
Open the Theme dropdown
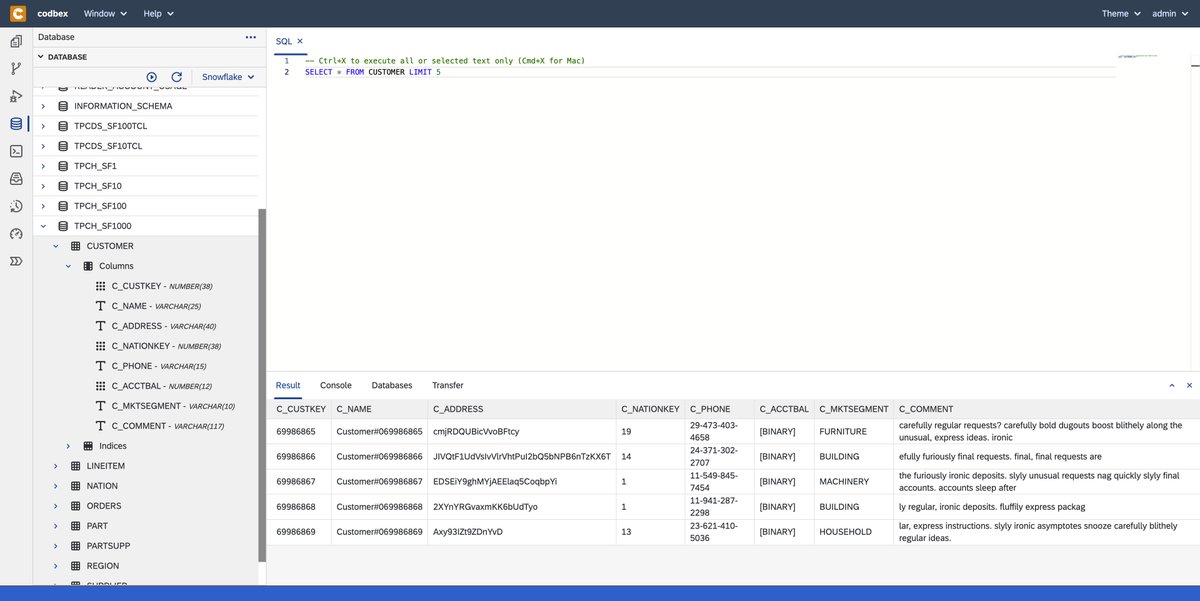pos(1121,14)
